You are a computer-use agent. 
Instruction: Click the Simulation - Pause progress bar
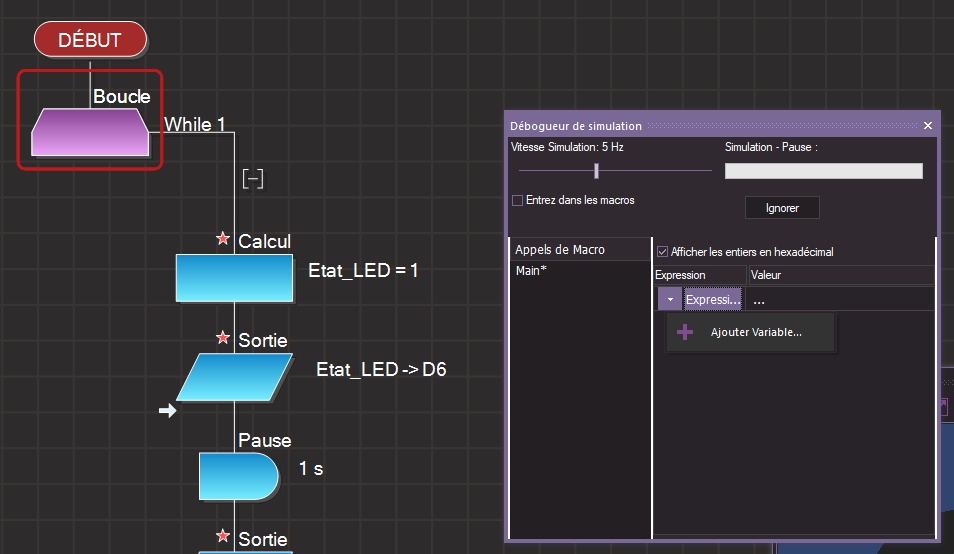pyautogui.click(x=823, y=171)
